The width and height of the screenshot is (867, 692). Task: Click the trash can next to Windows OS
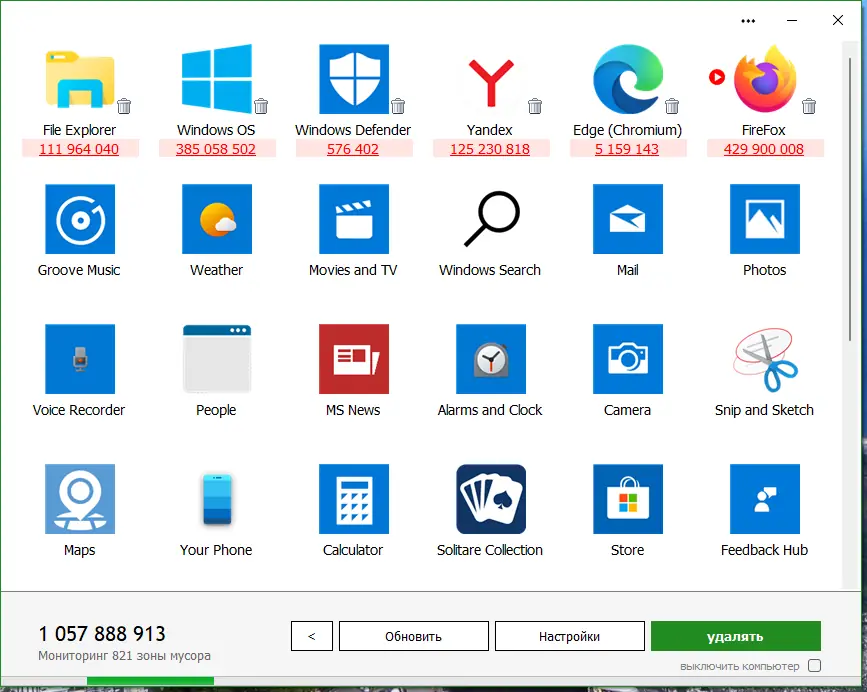261,106
